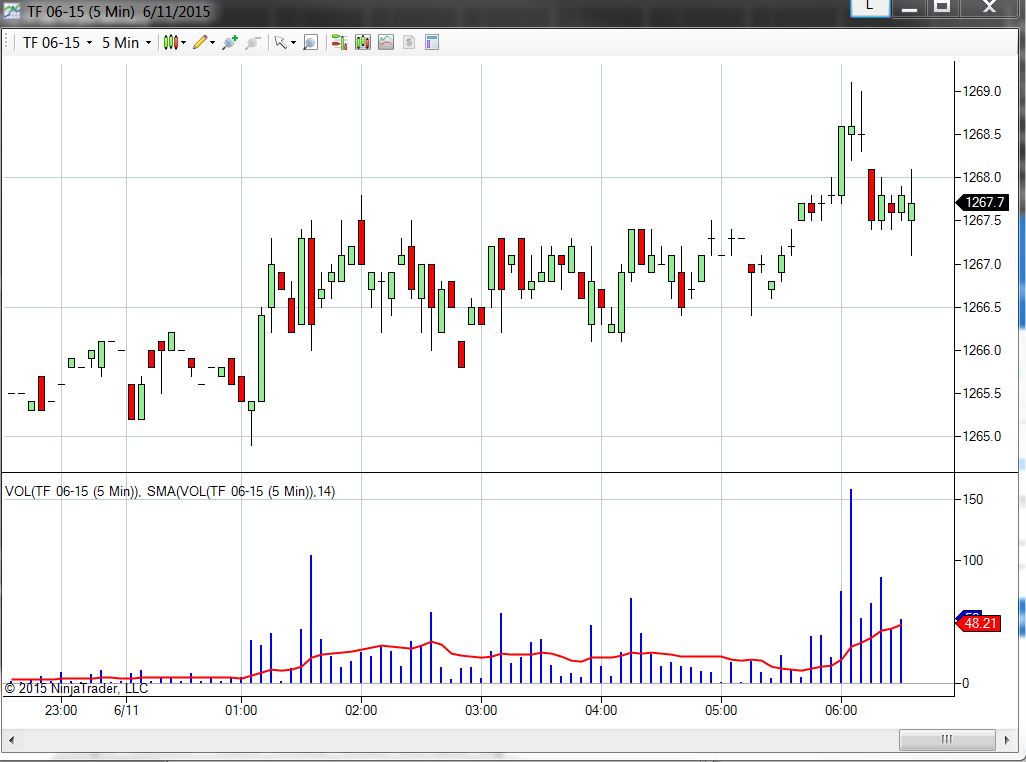The image size is (1026, 762).
Task: Open the chart Properties window icon
Action: [432, 43]
